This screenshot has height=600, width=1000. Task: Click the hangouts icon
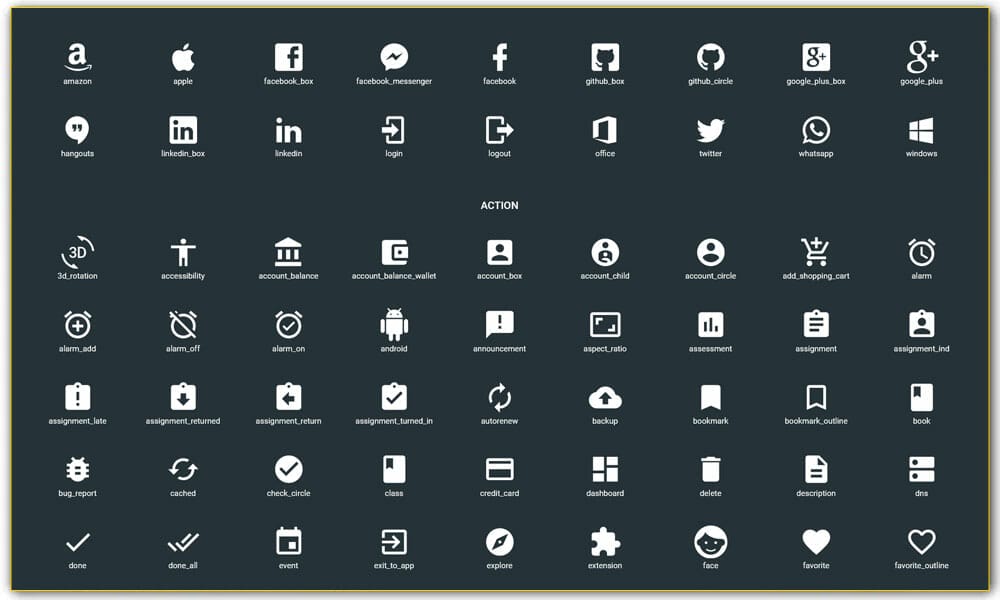tap(78, 130)
